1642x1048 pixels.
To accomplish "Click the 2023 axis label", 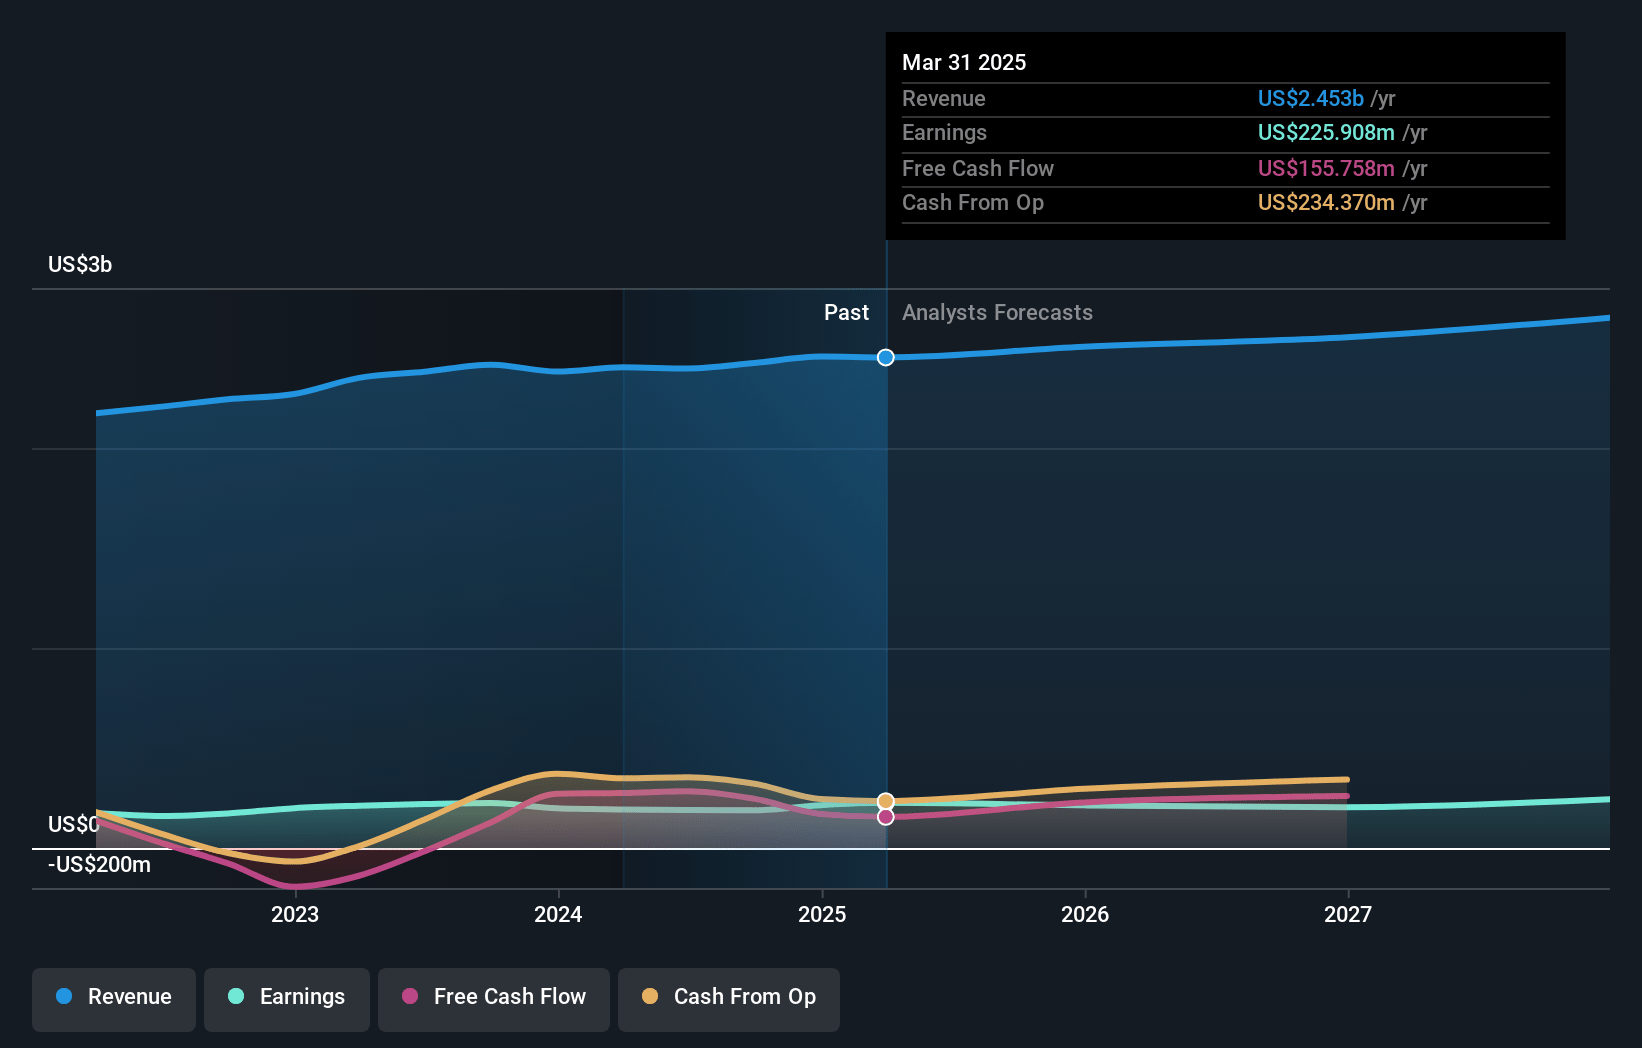I will 295,914.
